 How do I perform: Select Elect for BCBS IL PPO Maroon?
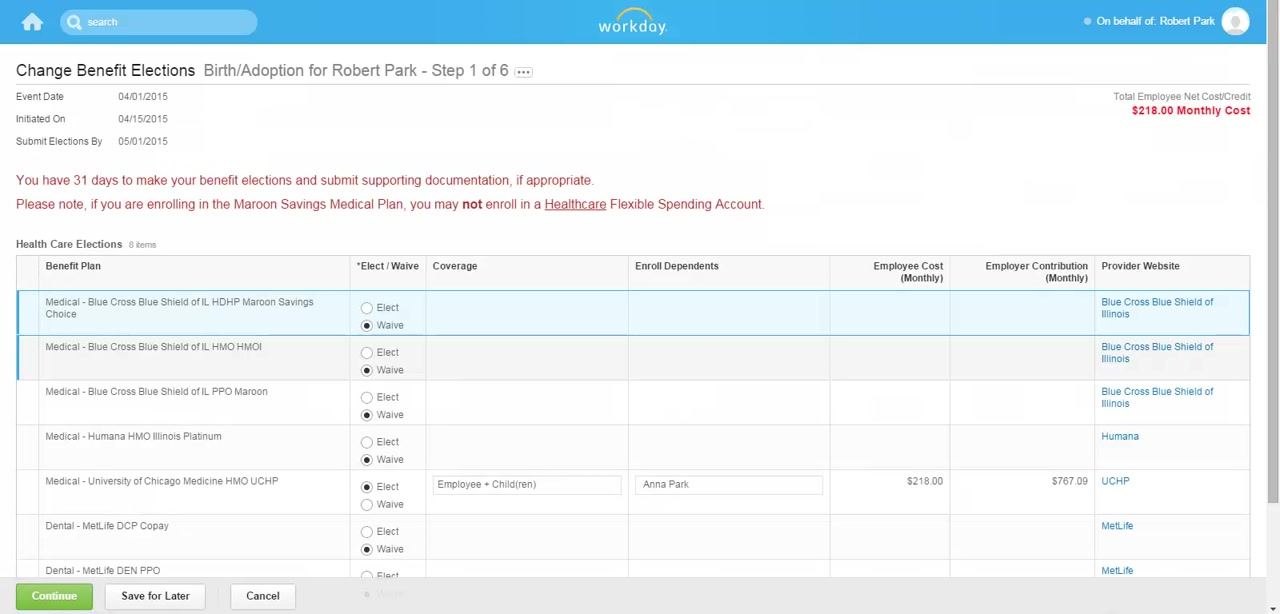click(x=367, y=398)
